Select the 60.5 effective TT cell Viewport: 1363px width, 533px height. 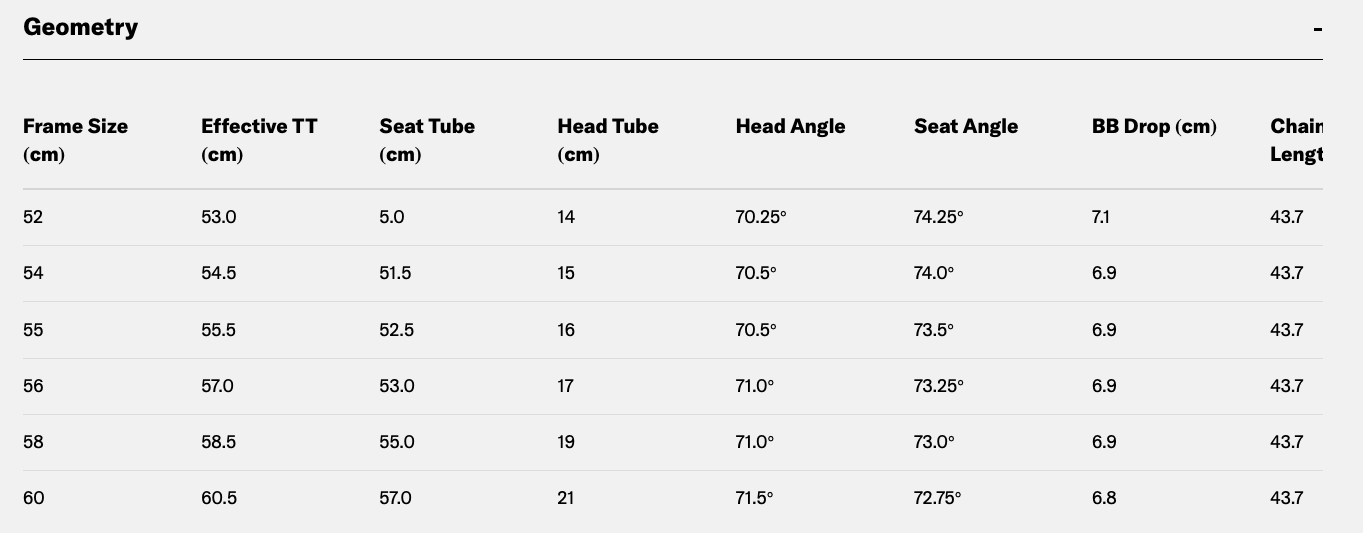point(219,498)
